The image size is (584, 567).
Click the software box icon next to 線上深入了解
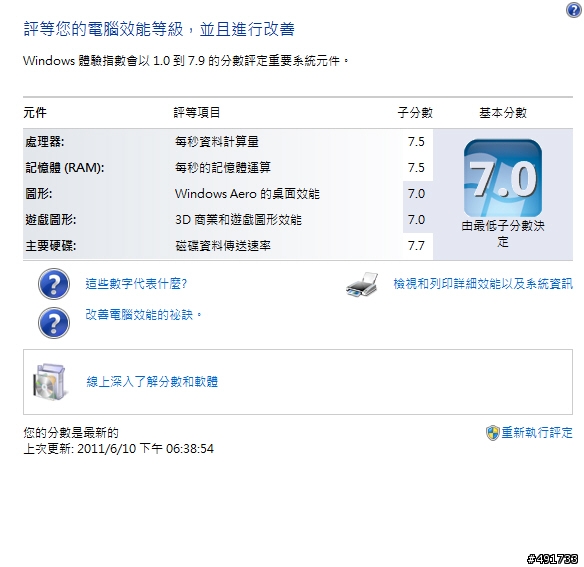[x=50, y=382]
